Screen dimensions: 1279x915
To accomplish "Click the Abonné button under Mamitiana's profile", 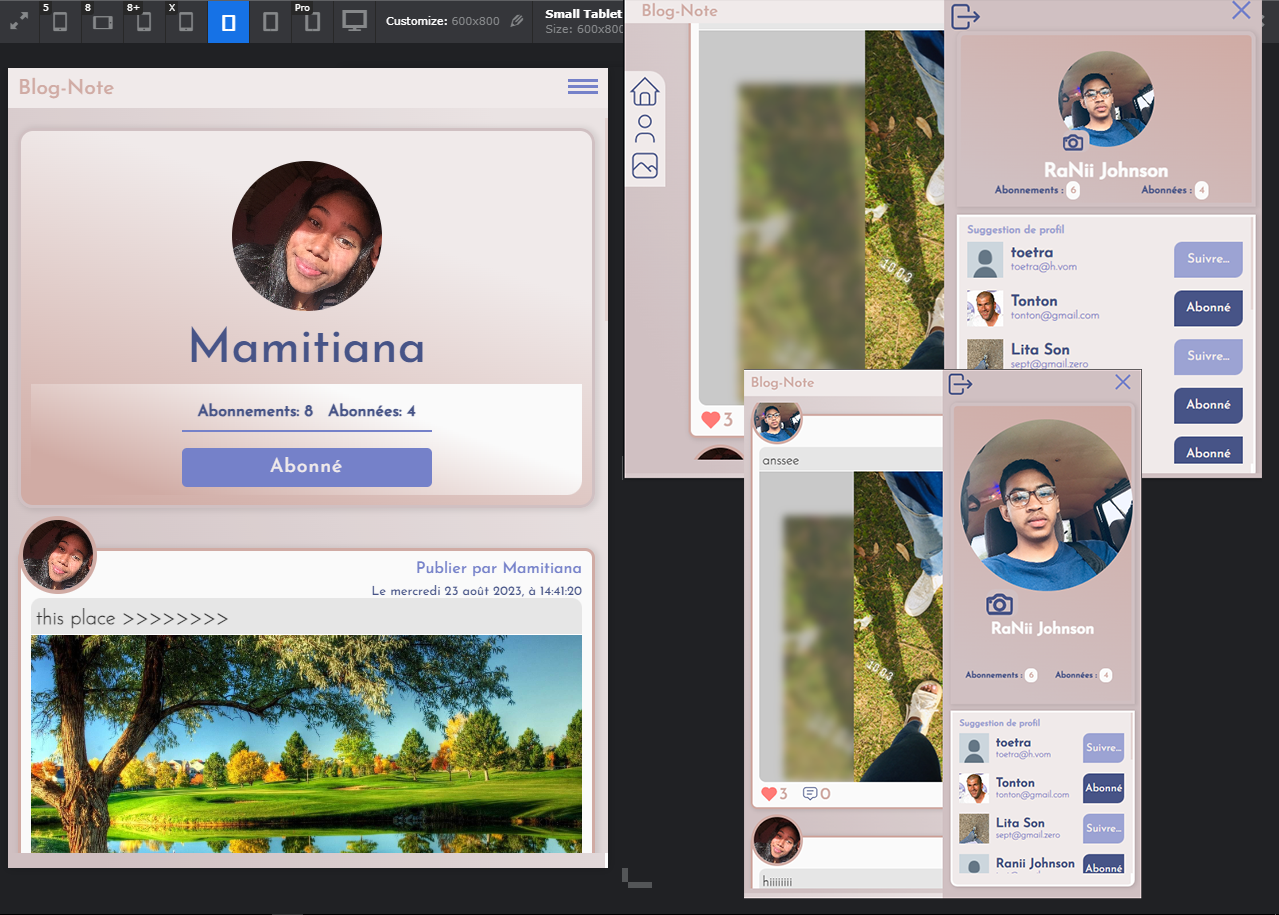I will [x=307, y=467].
